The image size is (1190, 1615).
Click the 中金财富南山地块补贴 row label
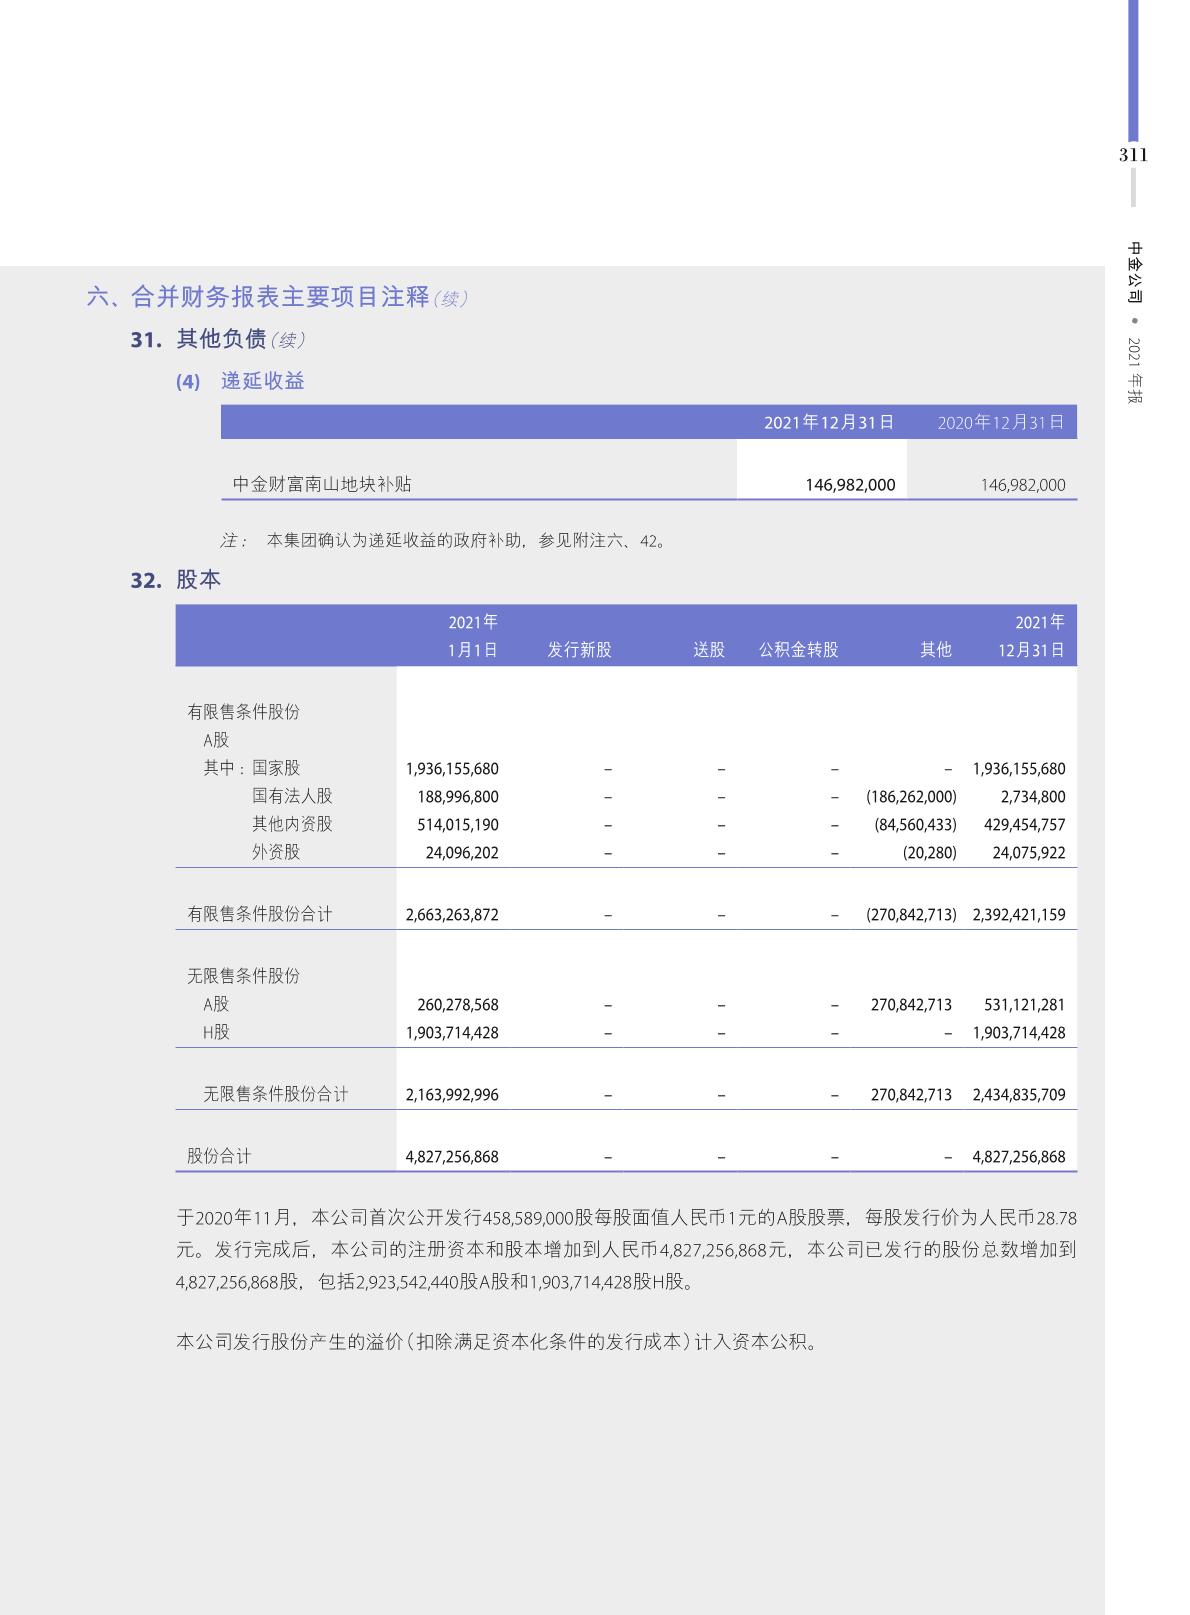pyautogui.click(x=322, y=485)
